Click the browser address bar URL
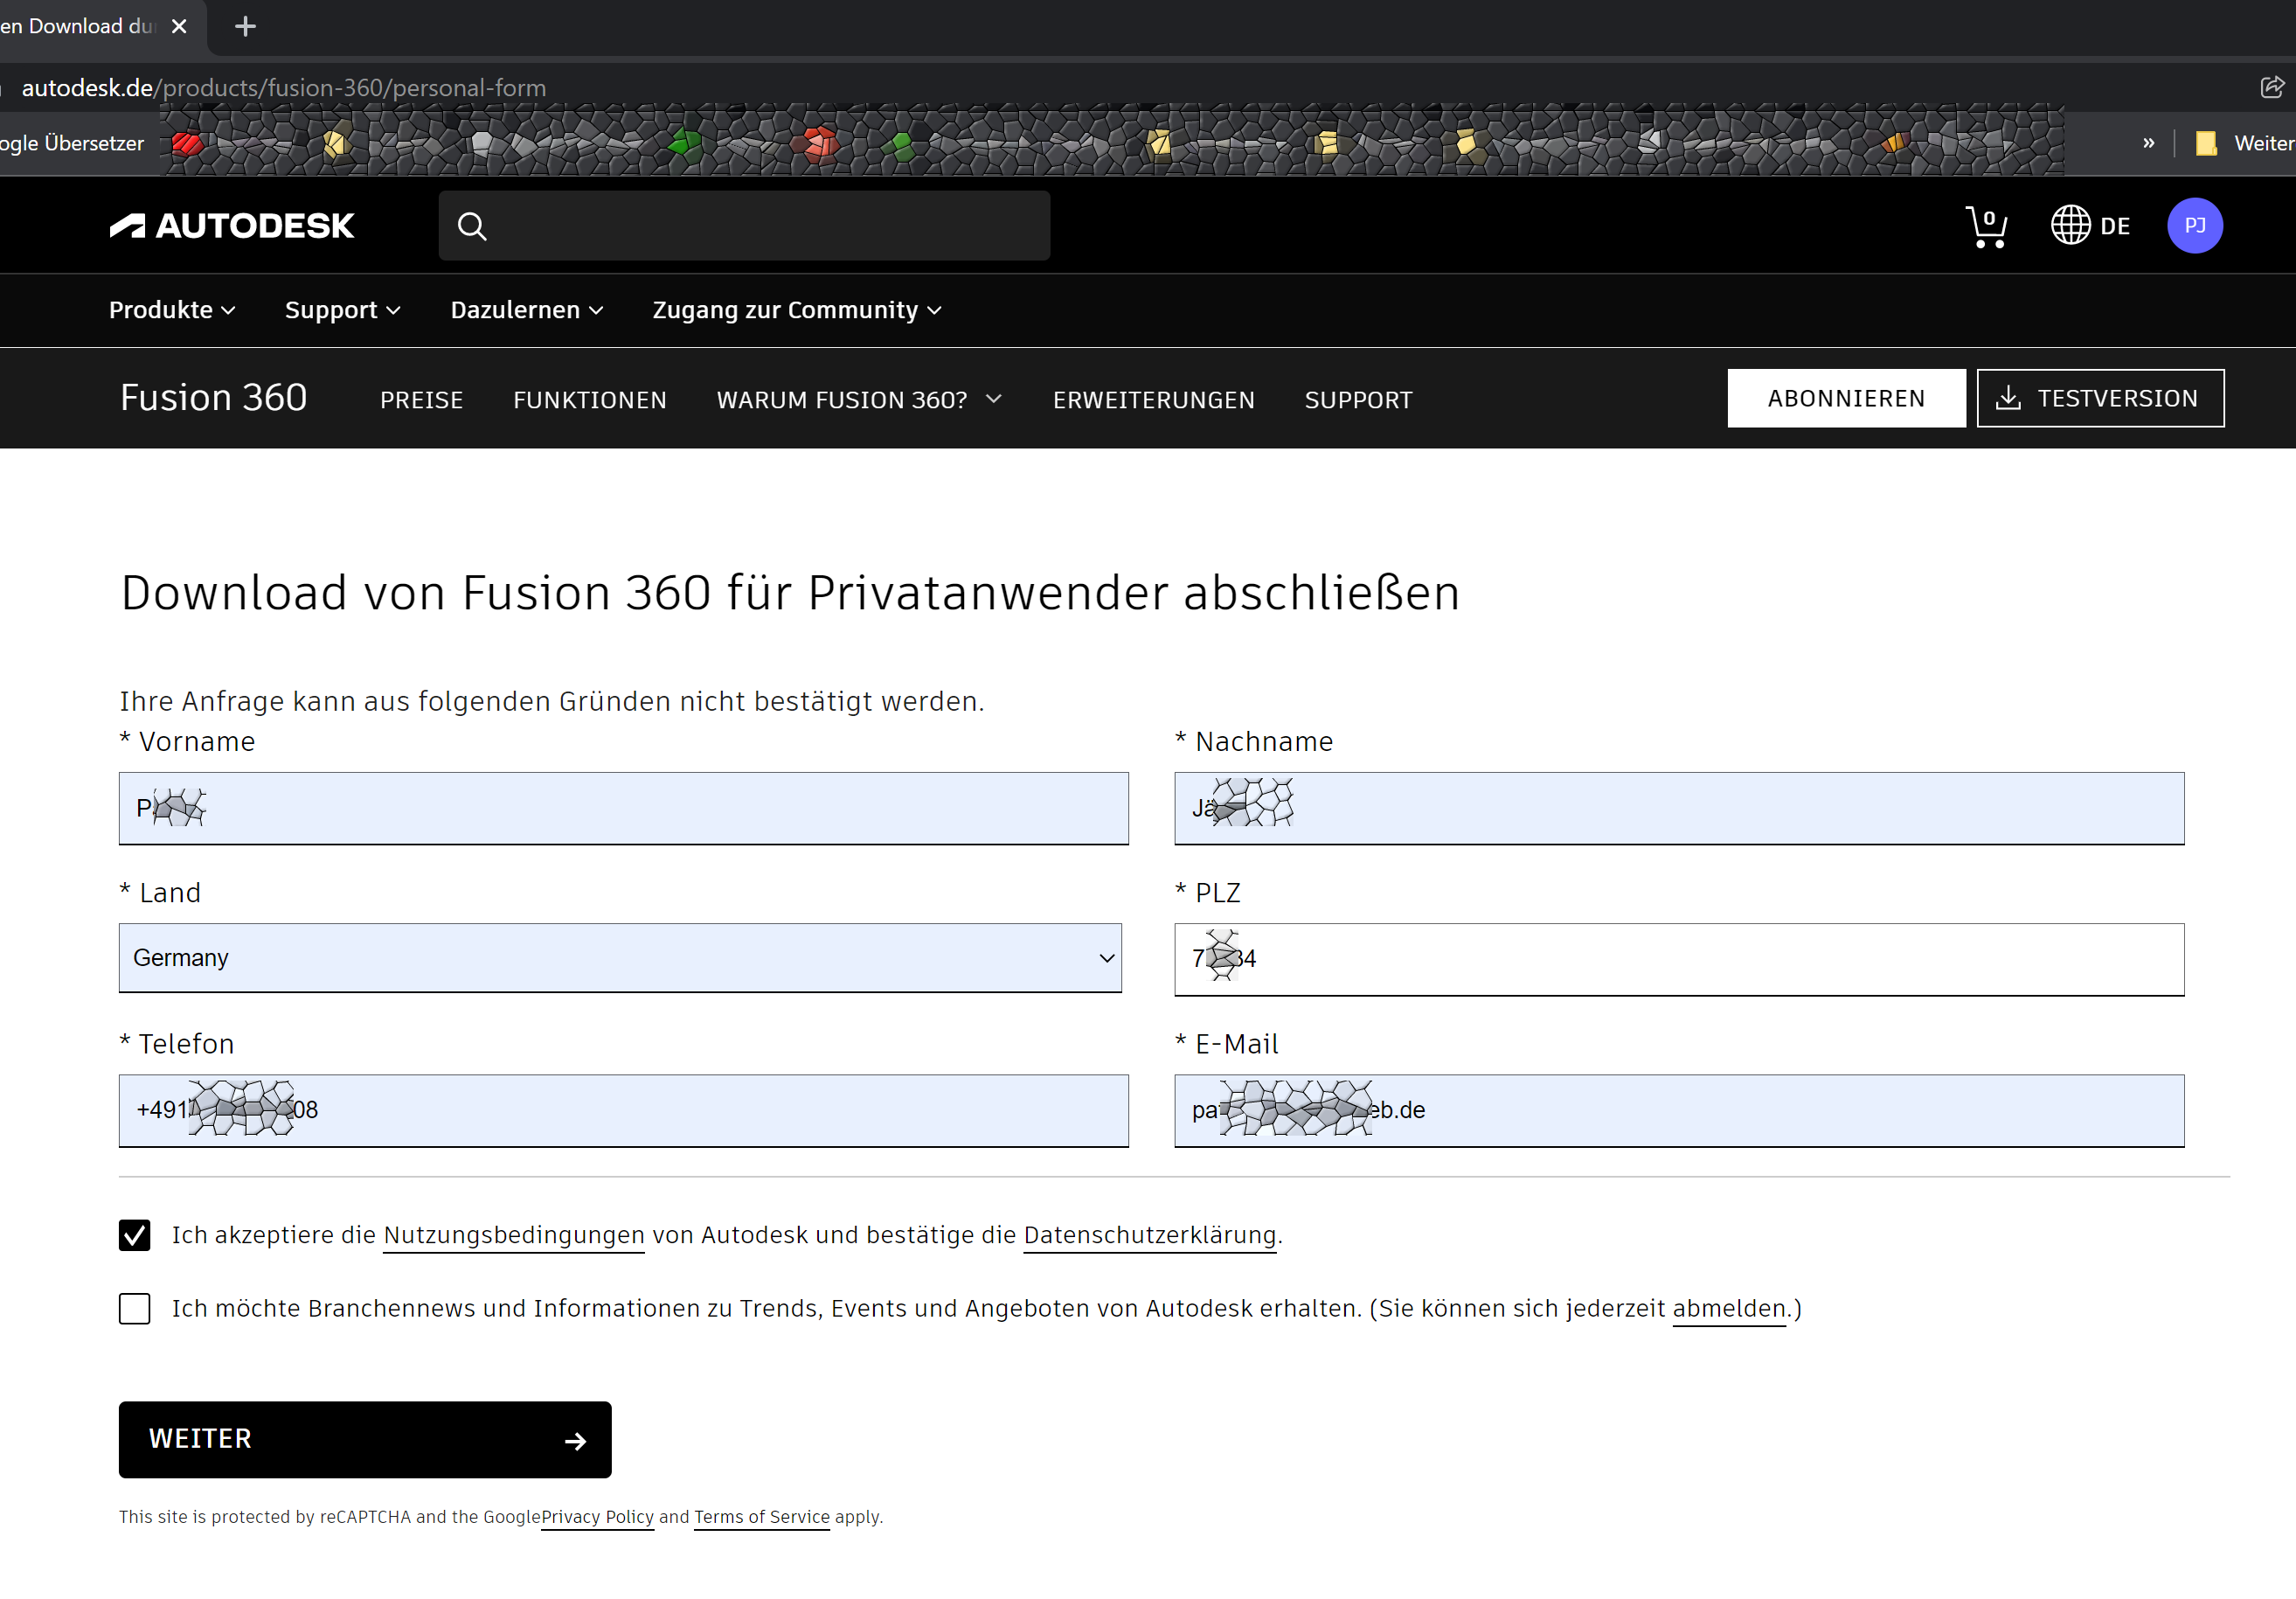This screenshot has width=2296, height=1599. (284, 88)
